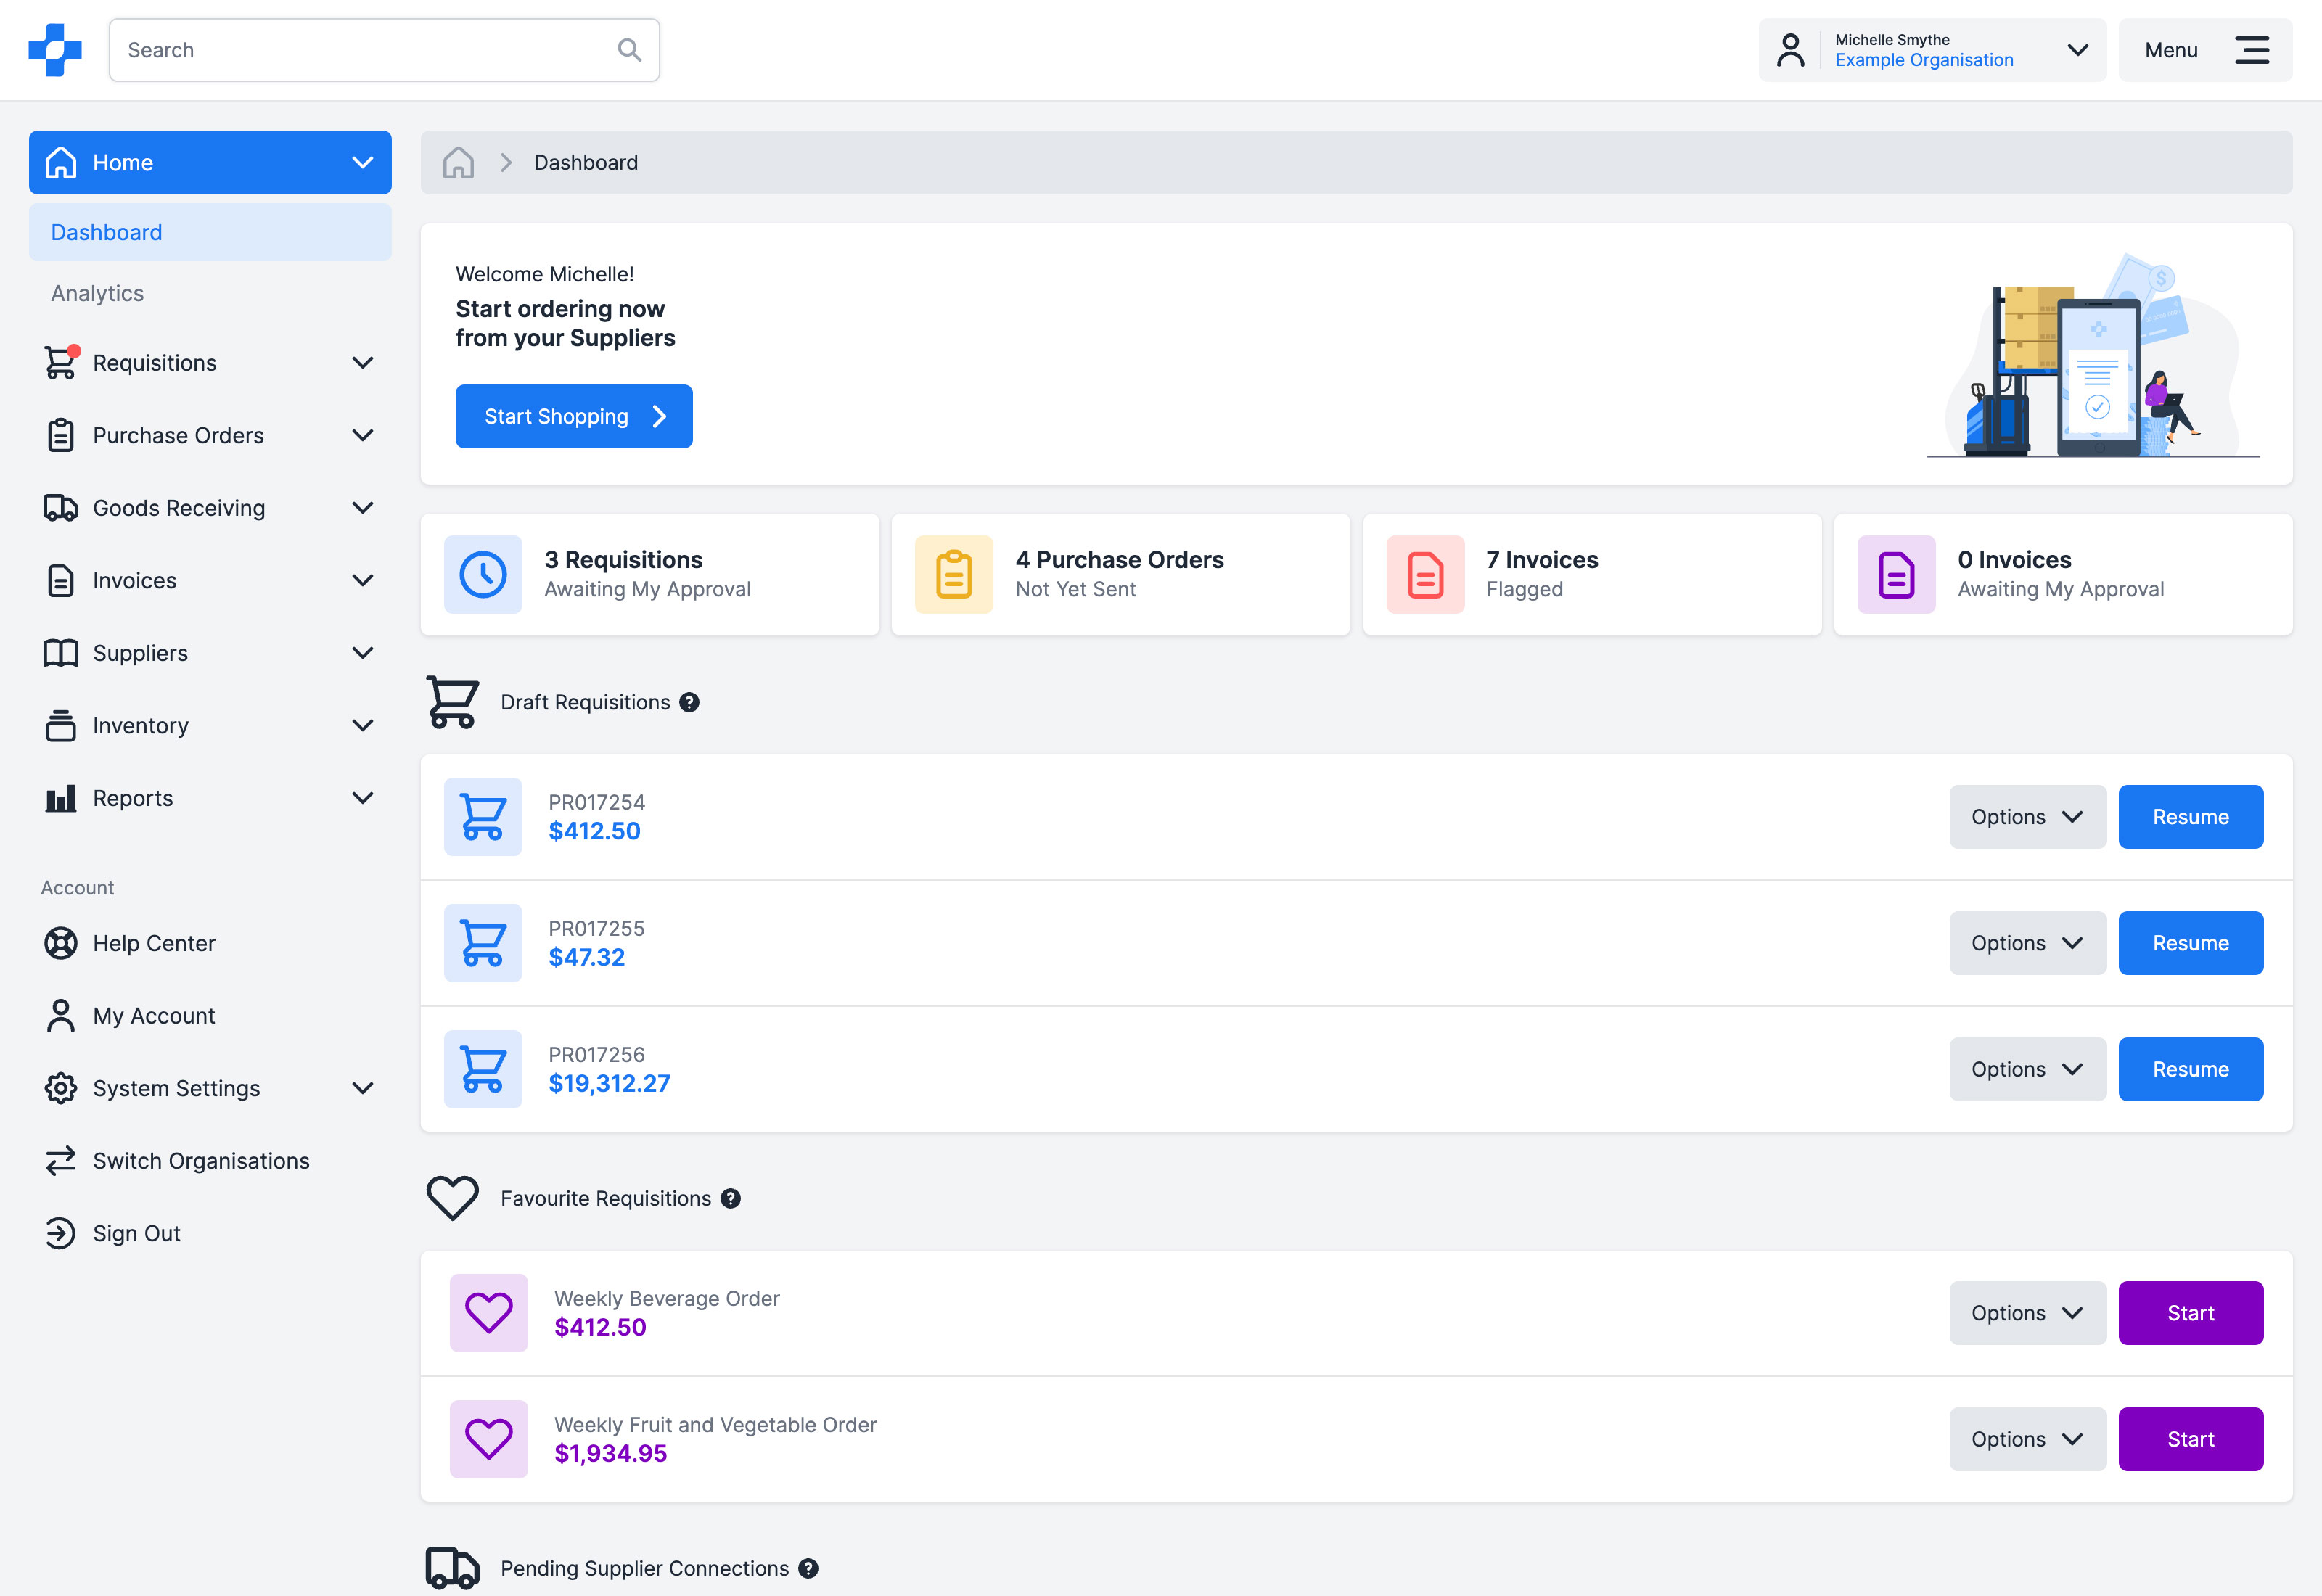Open the 7 Invoices Flagged card
This screenshot has height=1596, width=2322.
click(x=1591, y=574)
